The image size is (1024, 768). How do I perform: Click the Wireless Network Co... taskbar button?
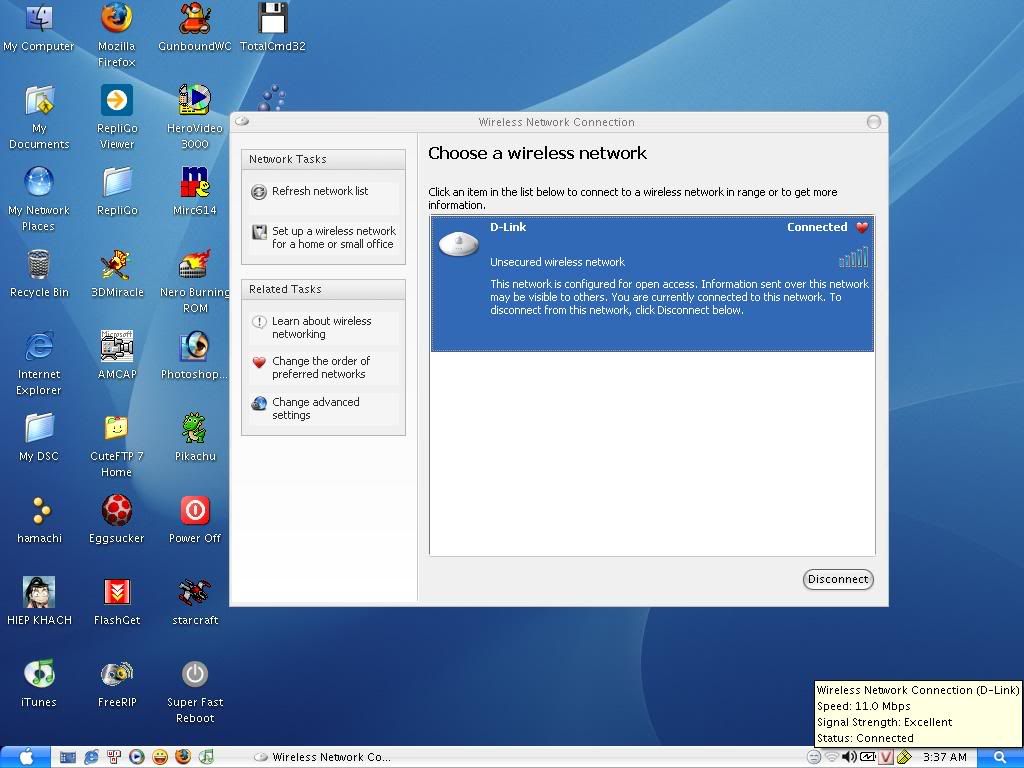pyautogui.click(x=323, y=757)
